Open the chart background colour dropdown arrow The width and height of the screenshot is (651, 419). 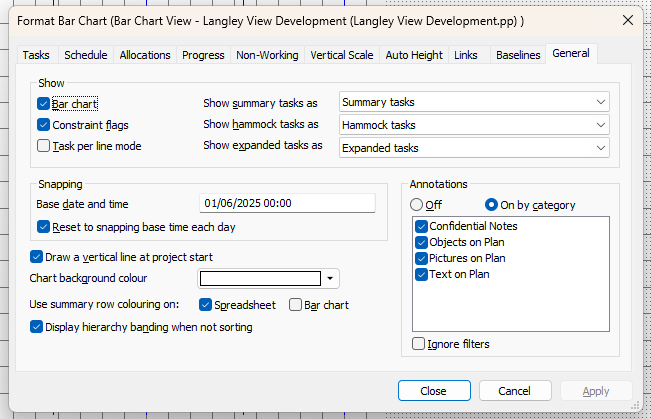pyautogui.click(x=330, y=278)
